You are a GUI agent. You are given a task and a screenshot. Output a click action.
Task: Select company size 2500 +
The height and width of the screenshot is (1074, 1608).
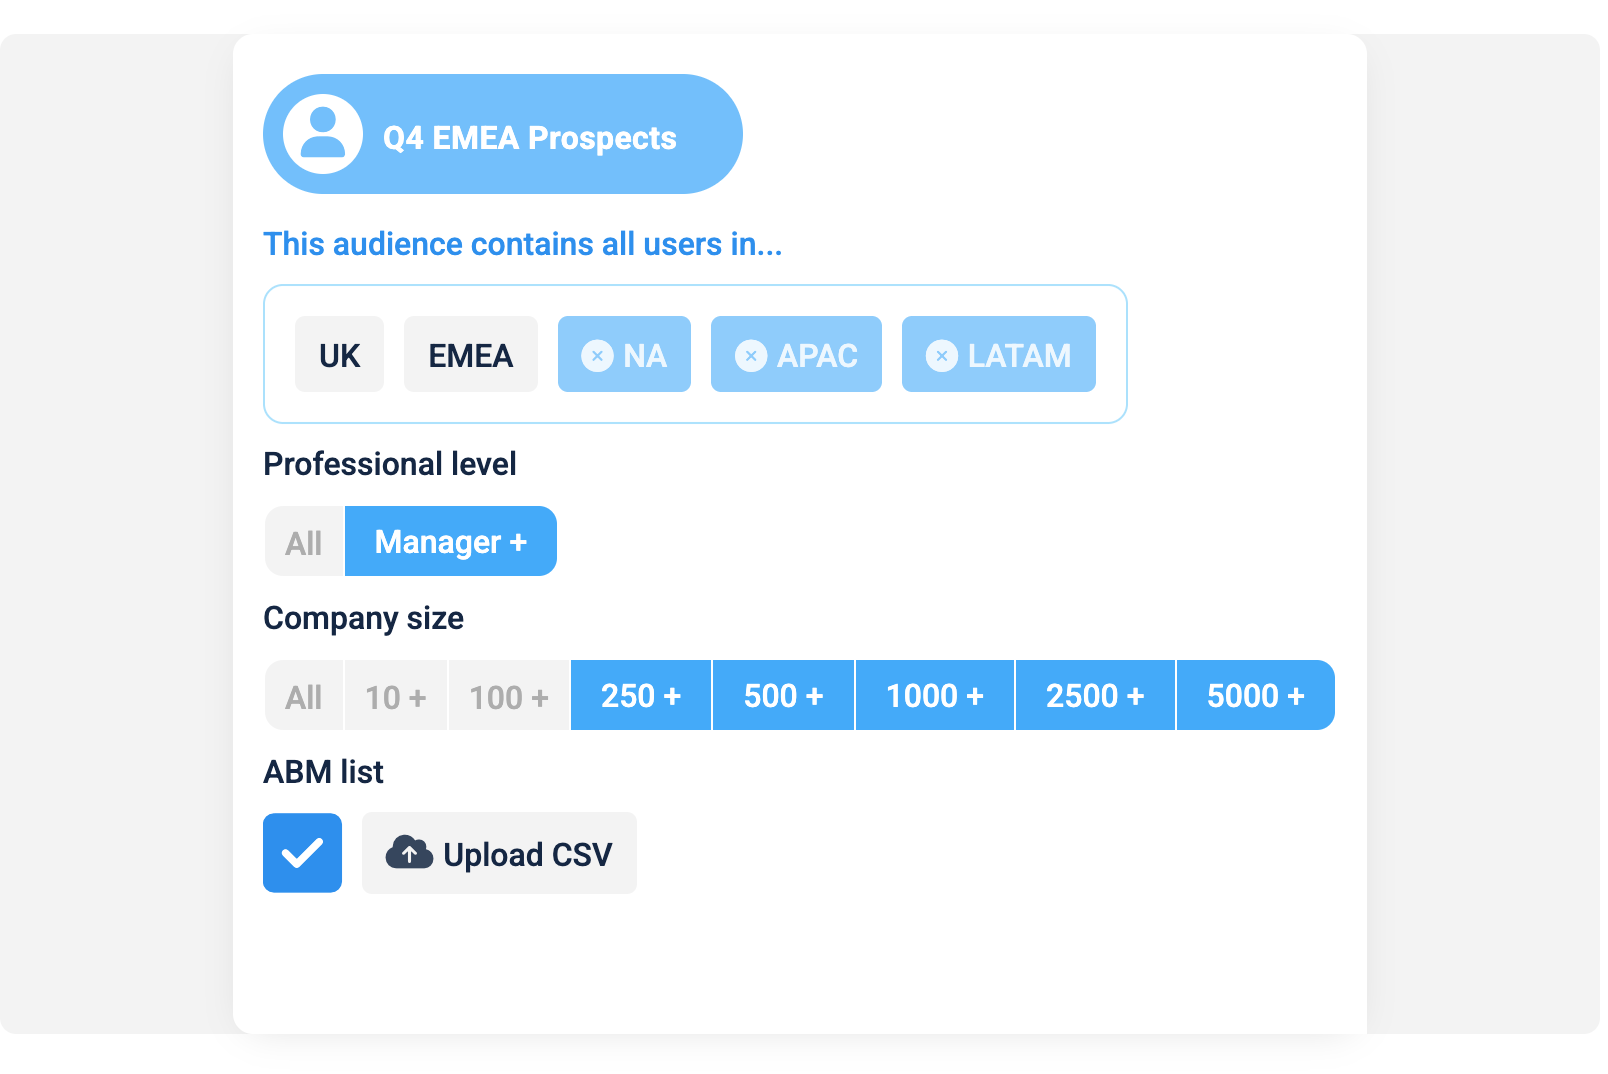[1095, 696]
